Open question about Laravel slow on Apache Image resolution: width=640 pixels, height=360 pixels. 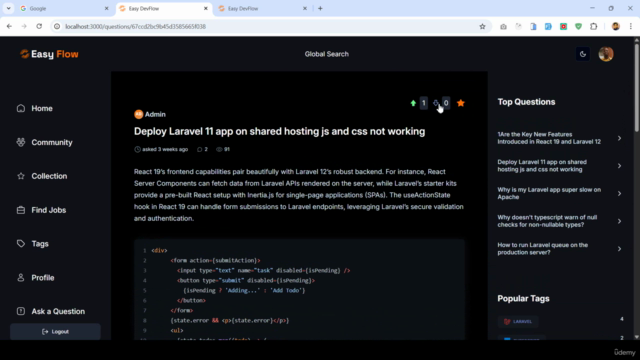tap(549, 193)
